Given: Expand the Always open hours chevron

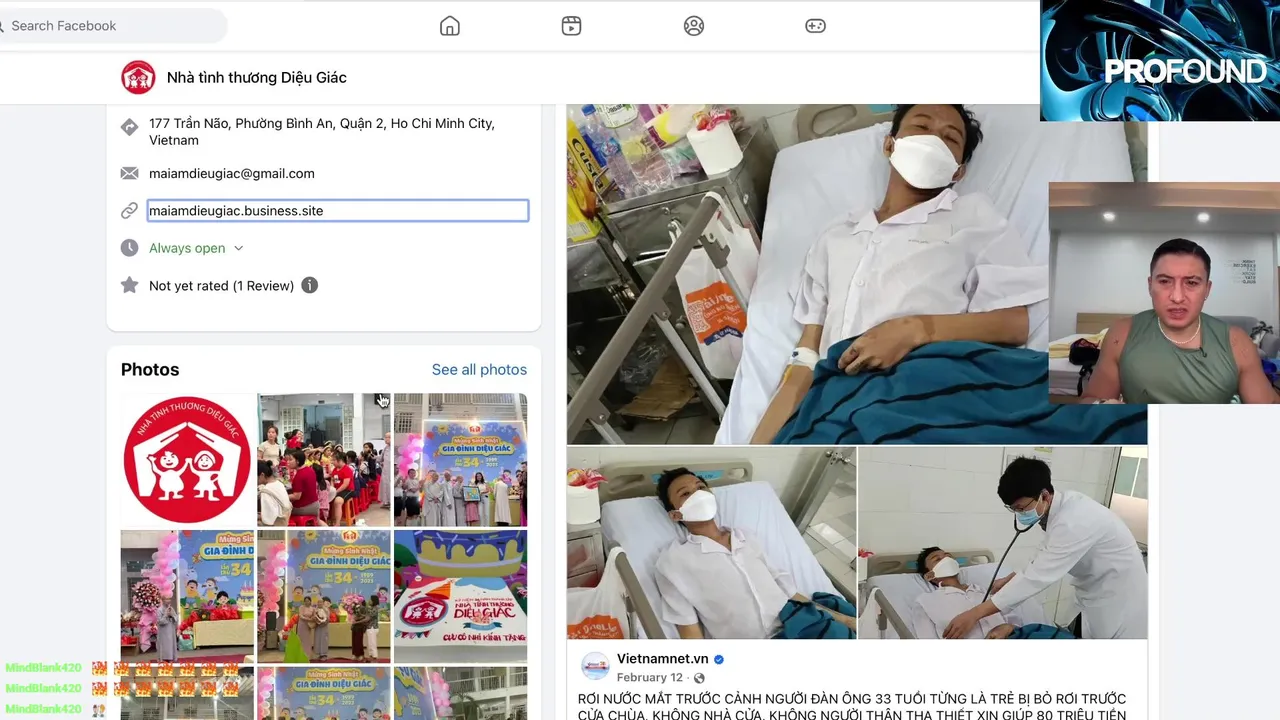Looking at the screenshot, I should 238,248.
